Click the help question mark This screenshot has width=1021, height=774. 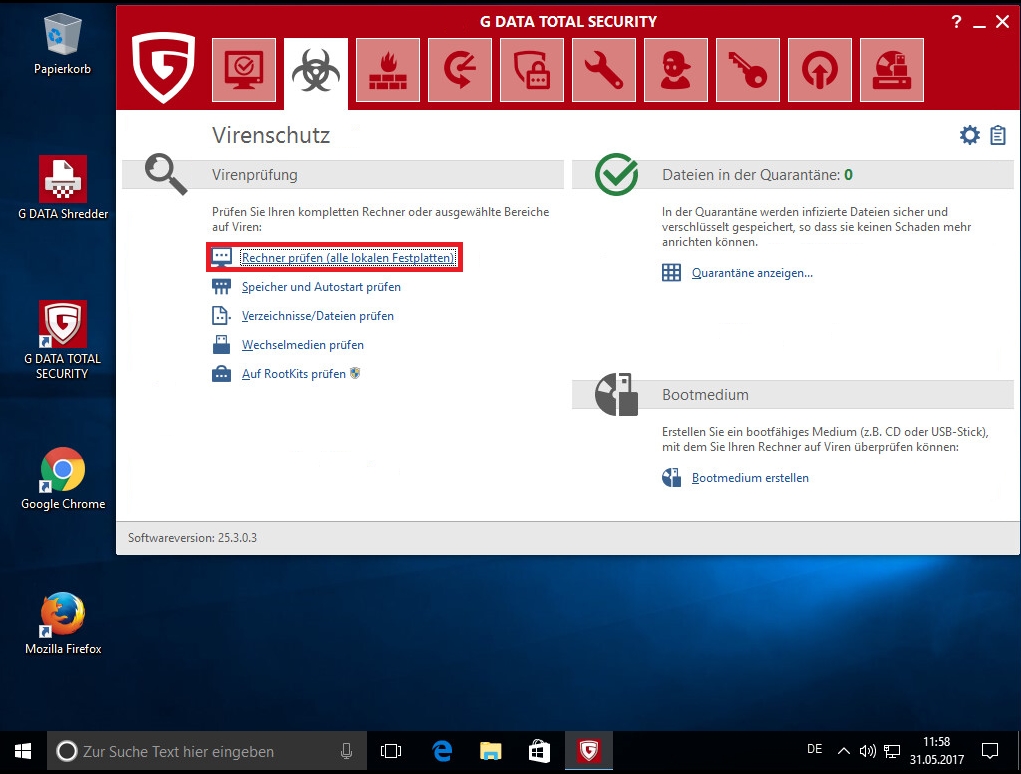click(x=956, y=22)
